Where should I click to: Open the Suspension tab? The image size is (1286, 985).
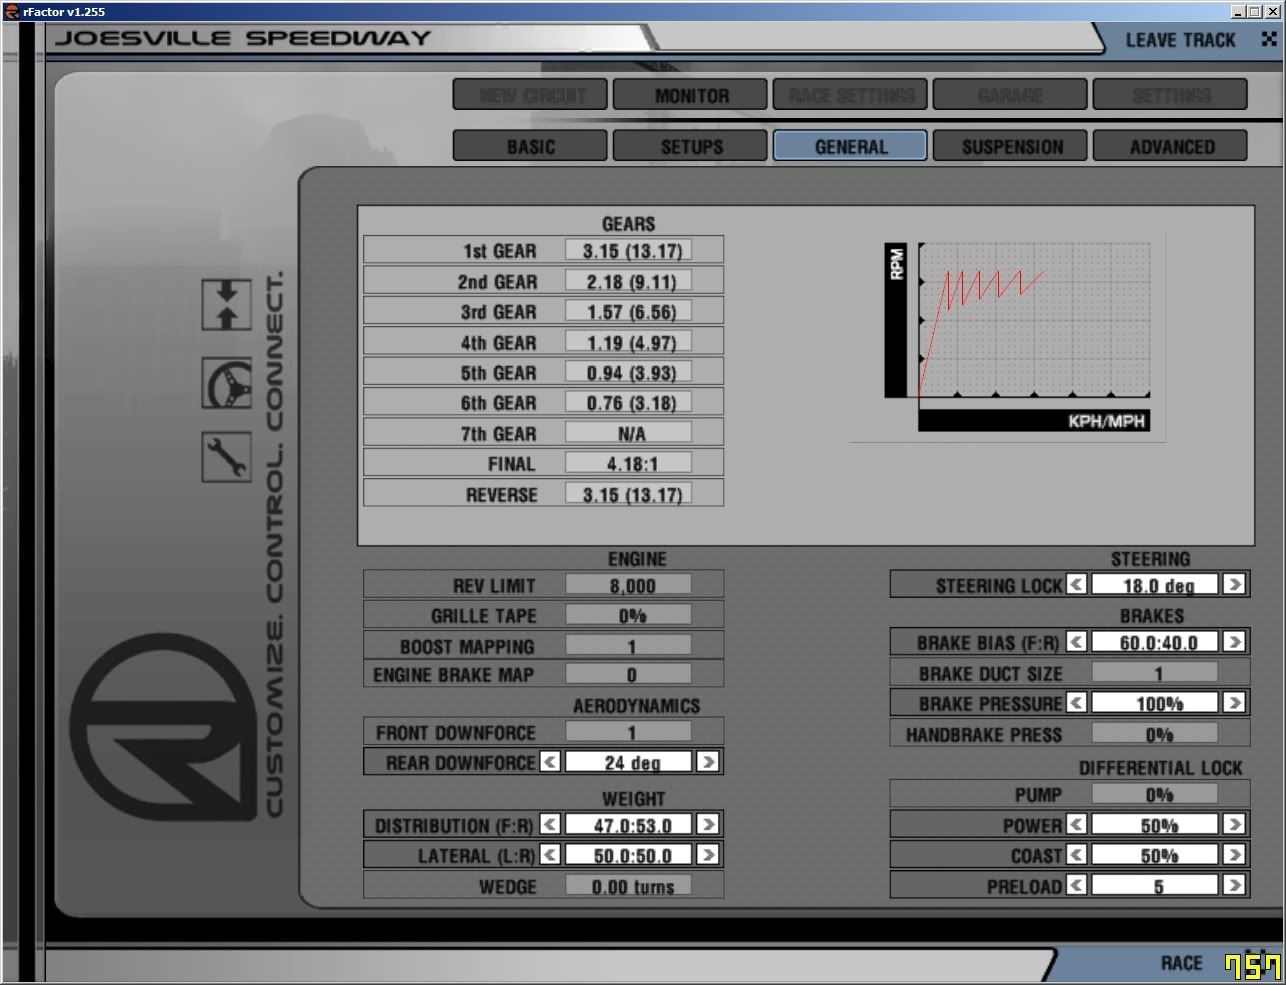(1010, 146)
